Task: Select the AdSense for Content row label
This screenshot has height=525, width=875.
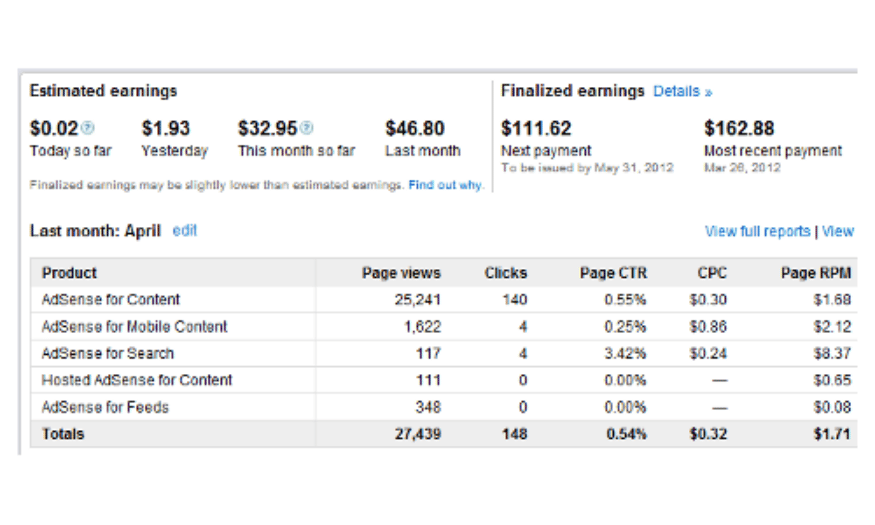Action: click(x=111, y=300)
